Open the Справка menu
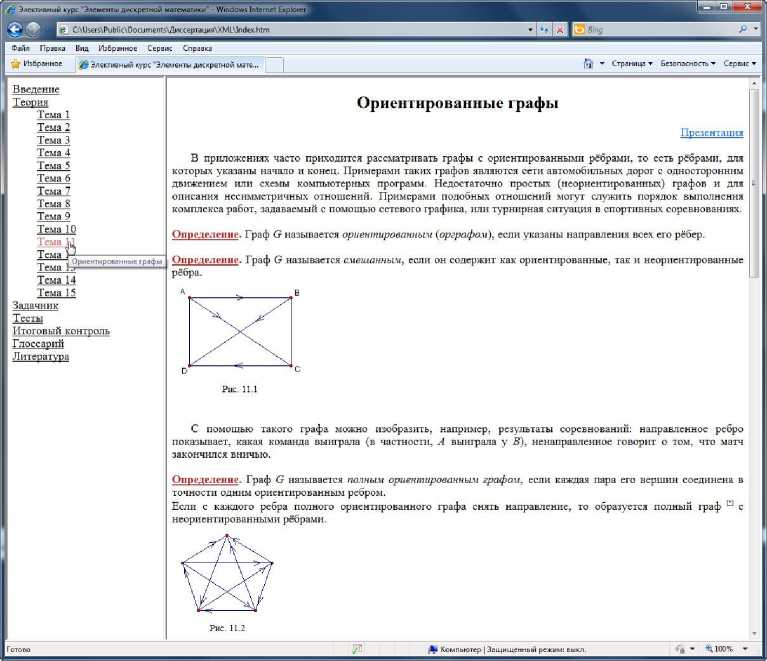 pos(197,47)
